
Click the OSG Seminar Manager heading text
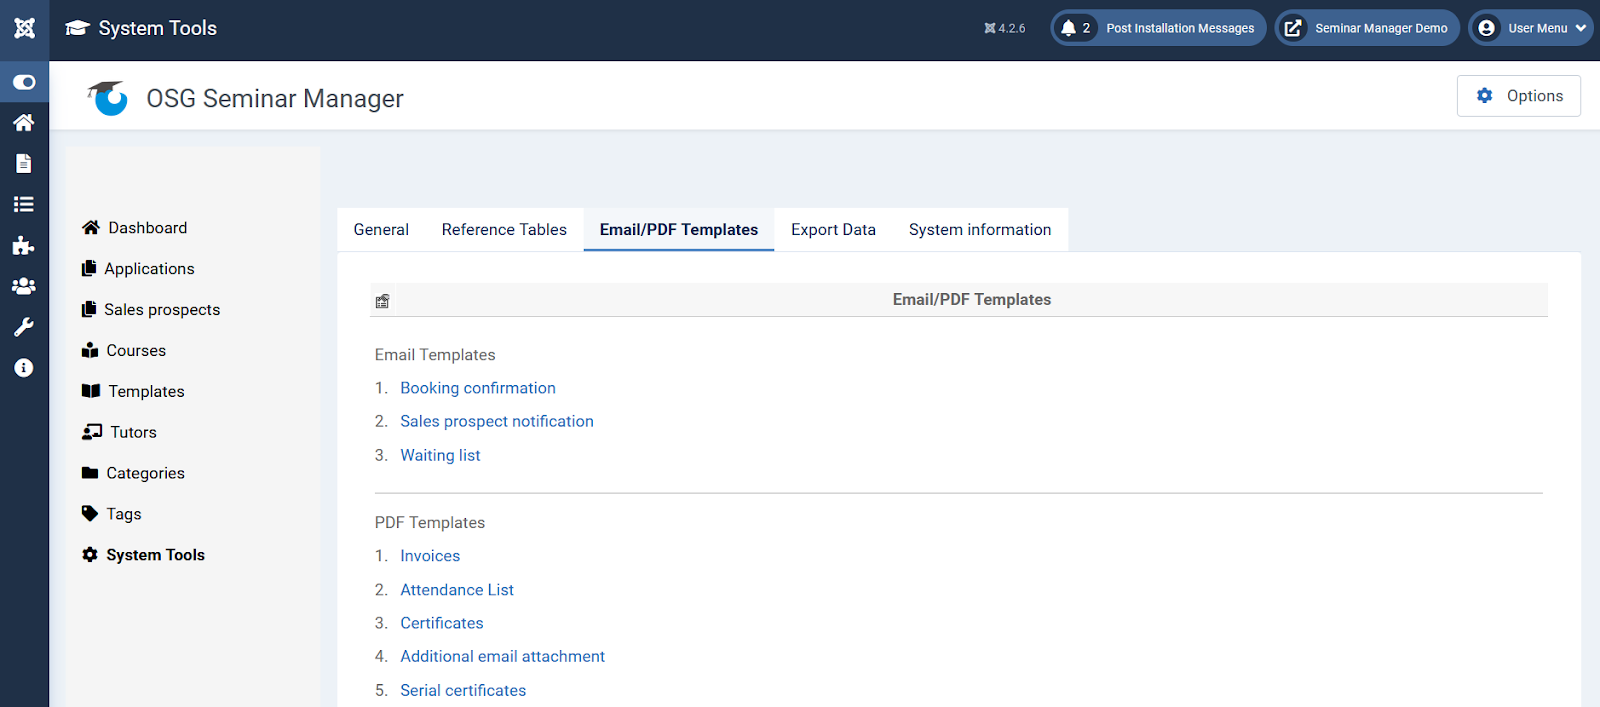(275, 98)
